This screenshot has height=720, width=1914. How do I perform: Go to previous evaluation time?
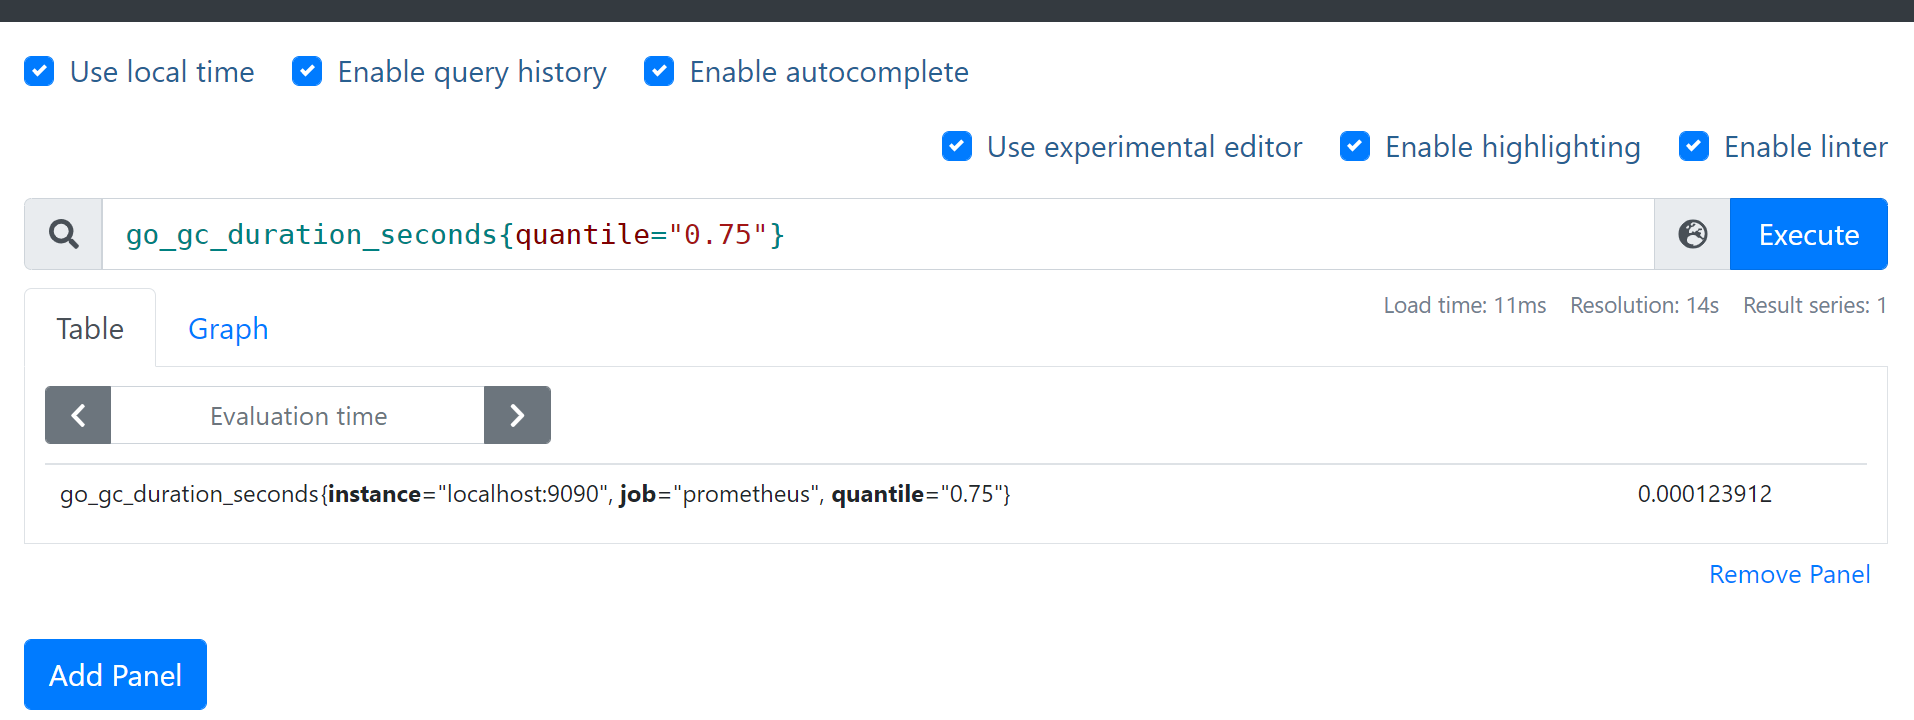tap(78, 415)
